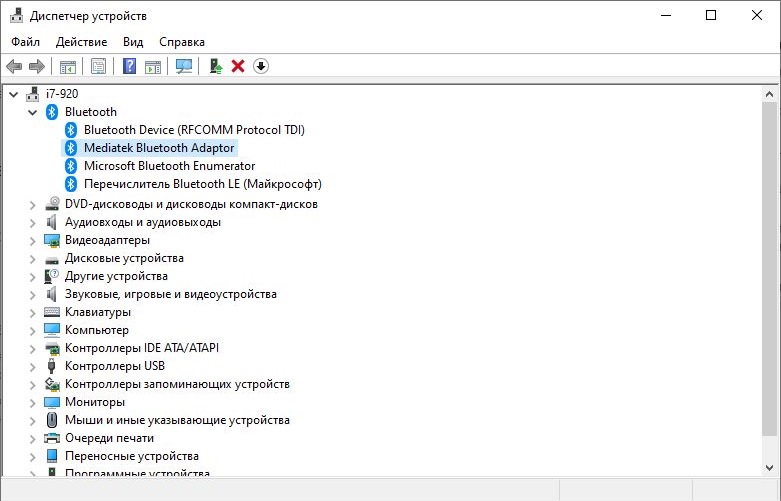Toggle the action pane toolbar icon
Screen dimensions: 781x501
click(x=153, y=66)
